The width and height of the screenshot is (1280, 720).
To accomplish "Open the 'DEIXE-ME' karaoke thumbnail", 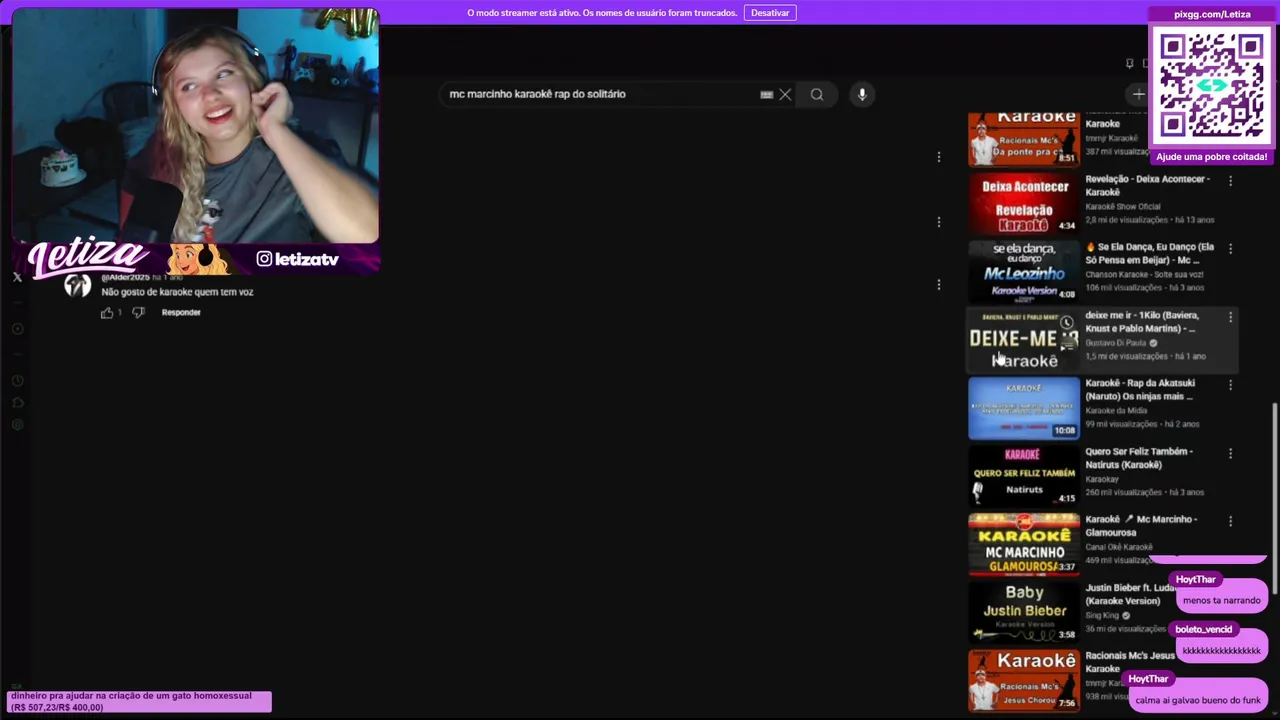I will (x=1024, y=340).
